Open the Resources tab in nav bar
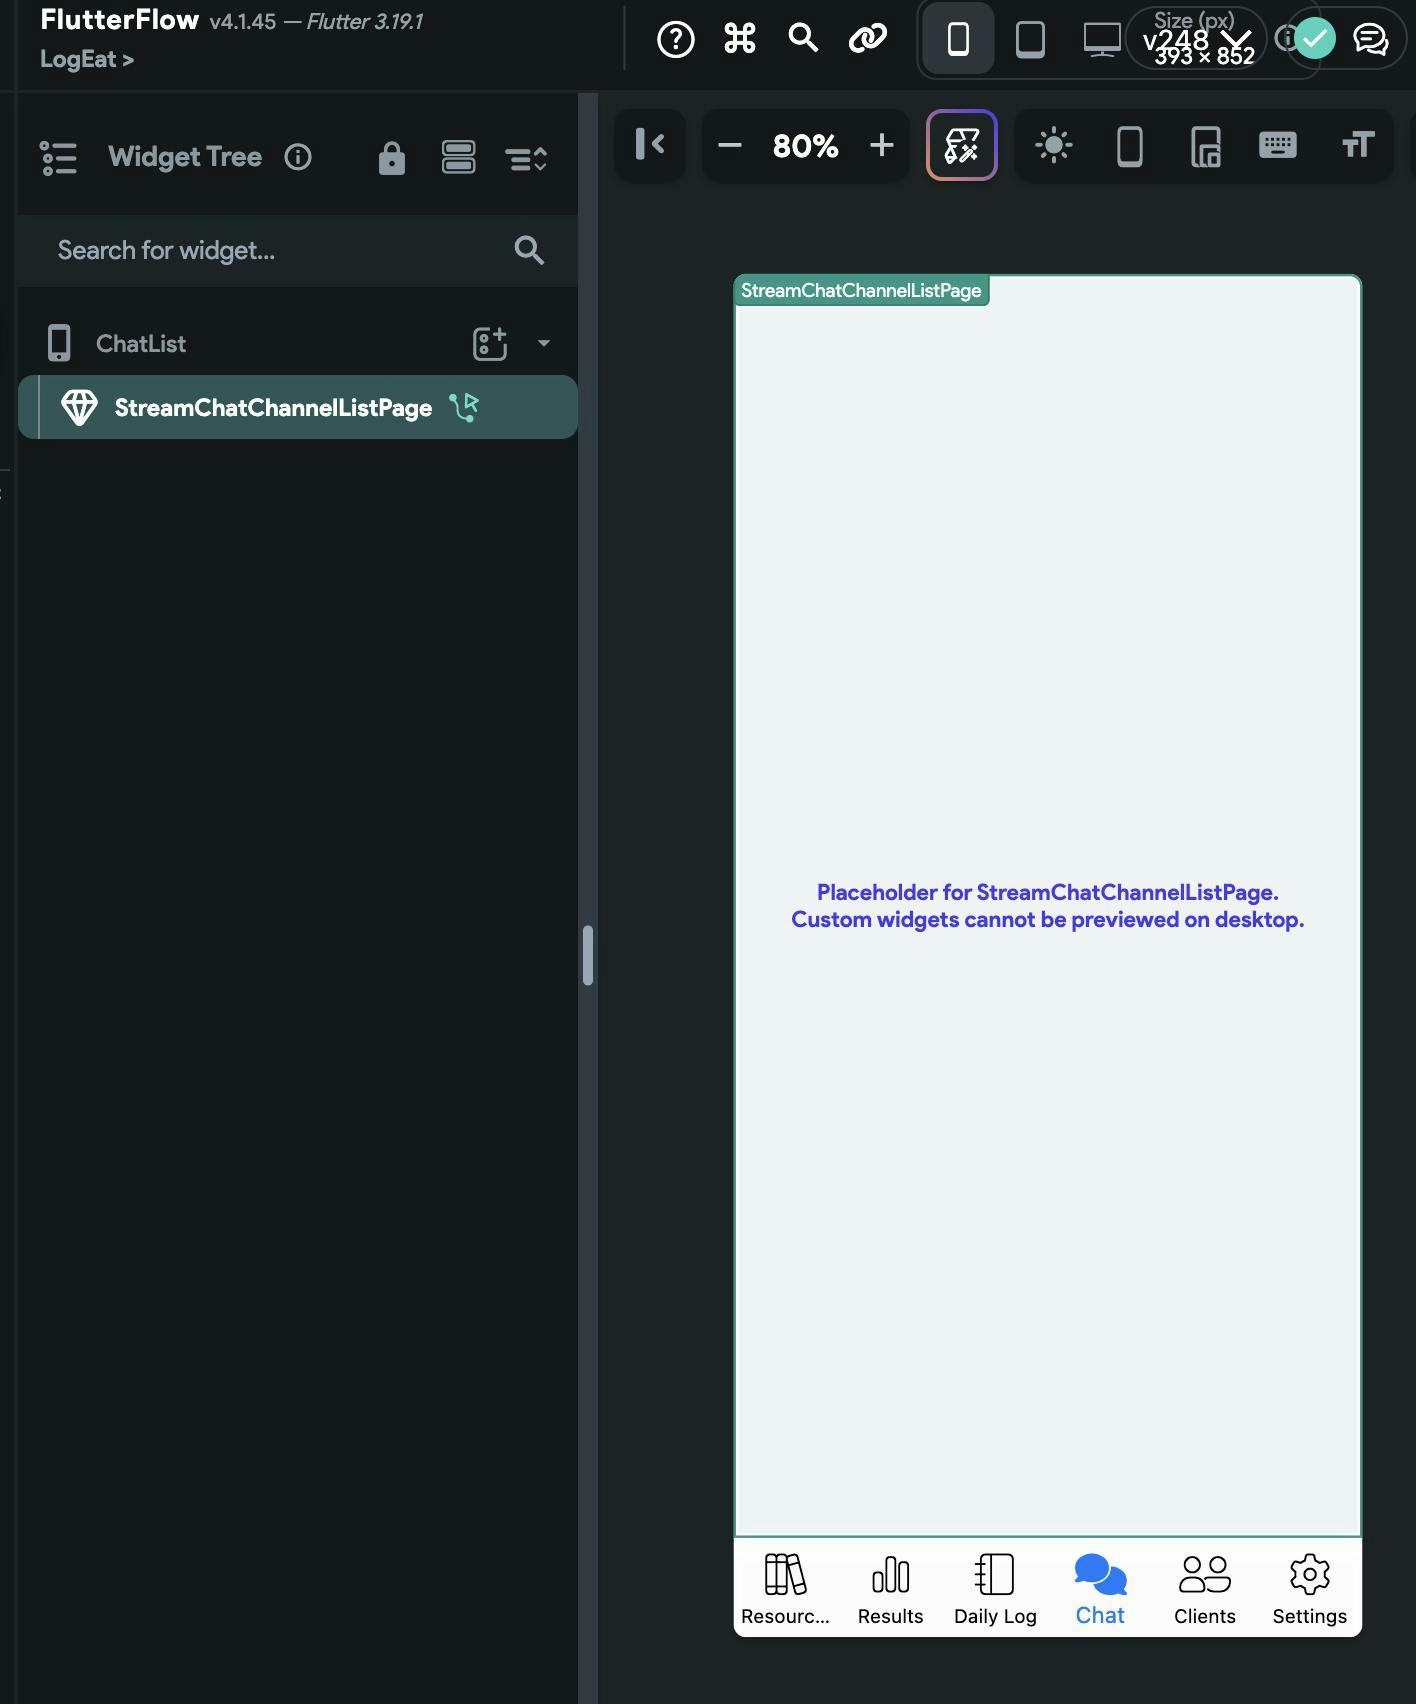The image size is (1416, 1704). 785,1589
